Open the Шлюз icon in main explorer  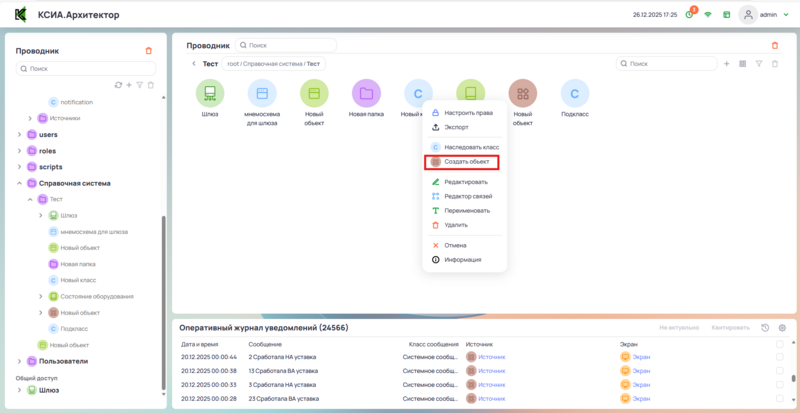tap(210, 94)
